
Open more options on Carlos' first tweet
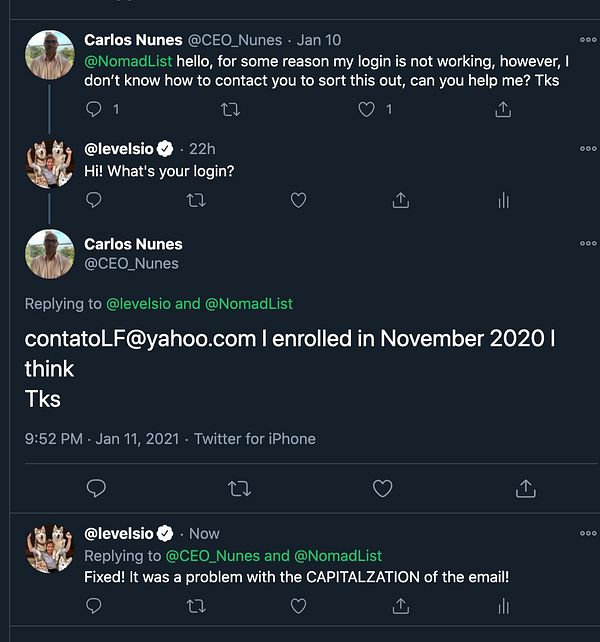587,39
